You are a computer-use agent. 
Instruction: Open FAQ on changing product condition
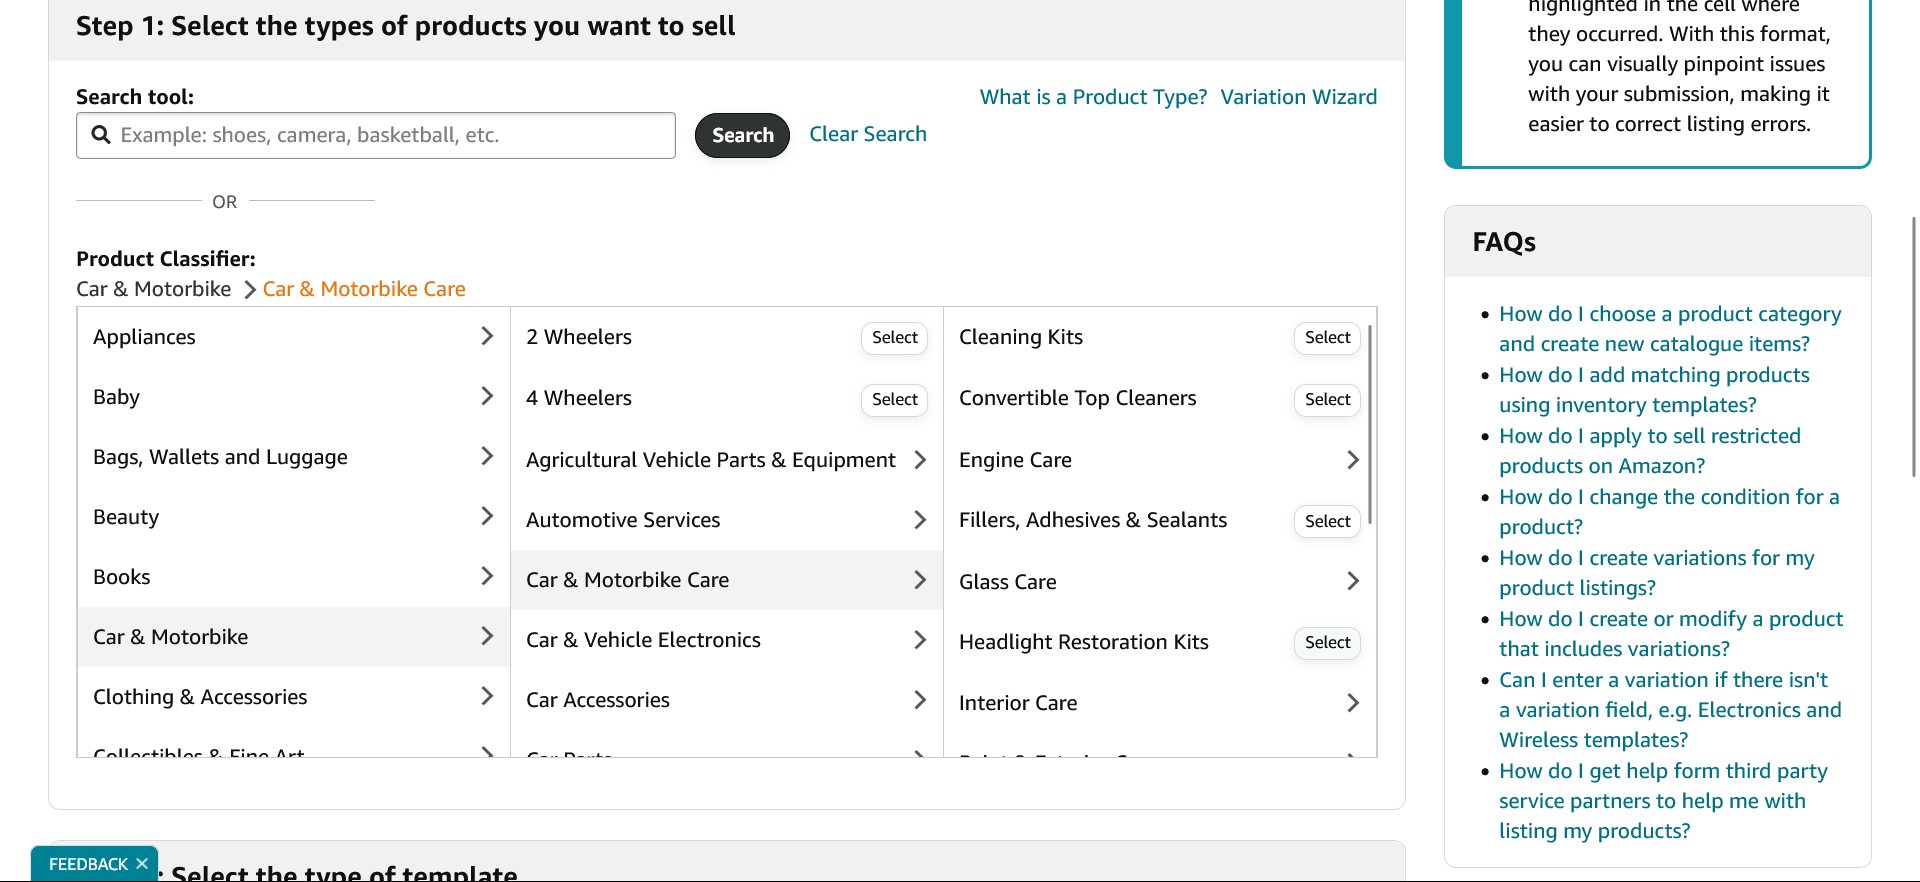pos(1669,512)
